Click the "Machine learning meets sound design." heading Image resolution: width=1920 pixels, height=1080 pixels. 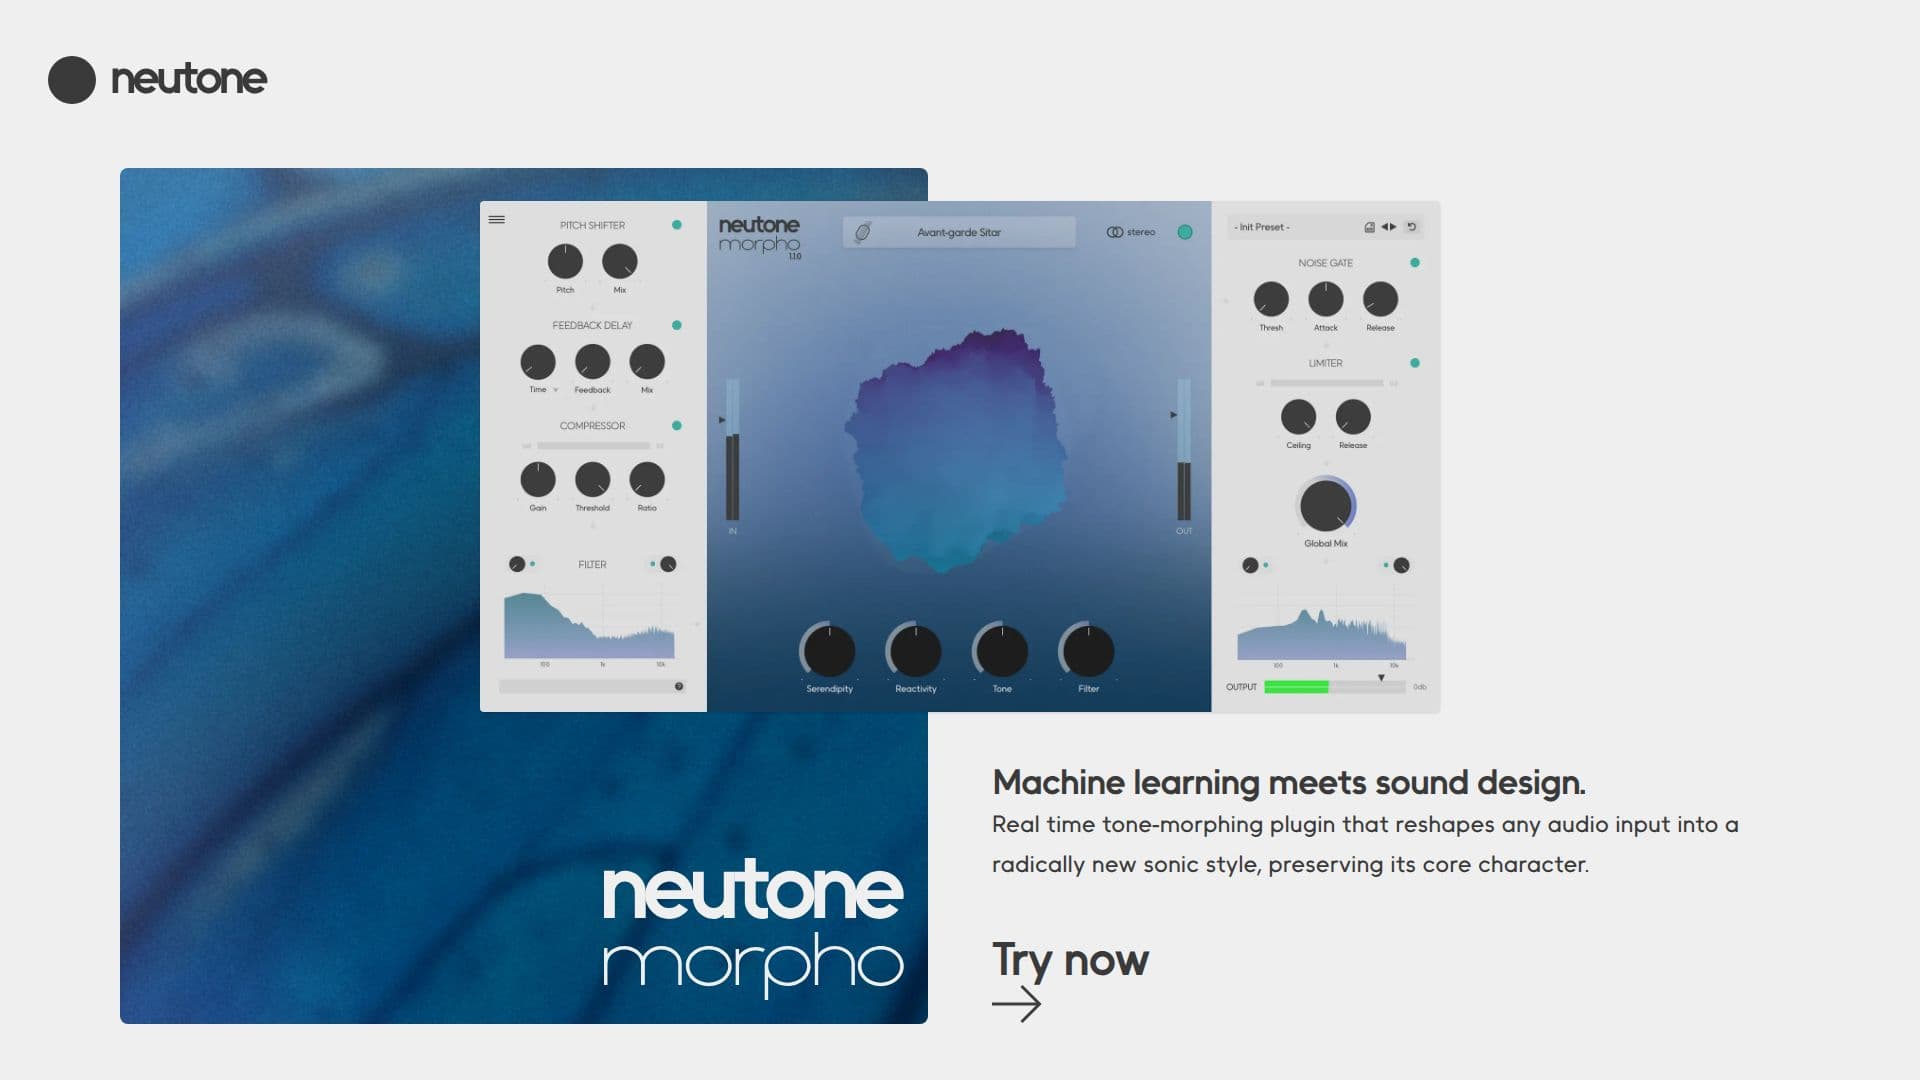[x=1289, y=782]
